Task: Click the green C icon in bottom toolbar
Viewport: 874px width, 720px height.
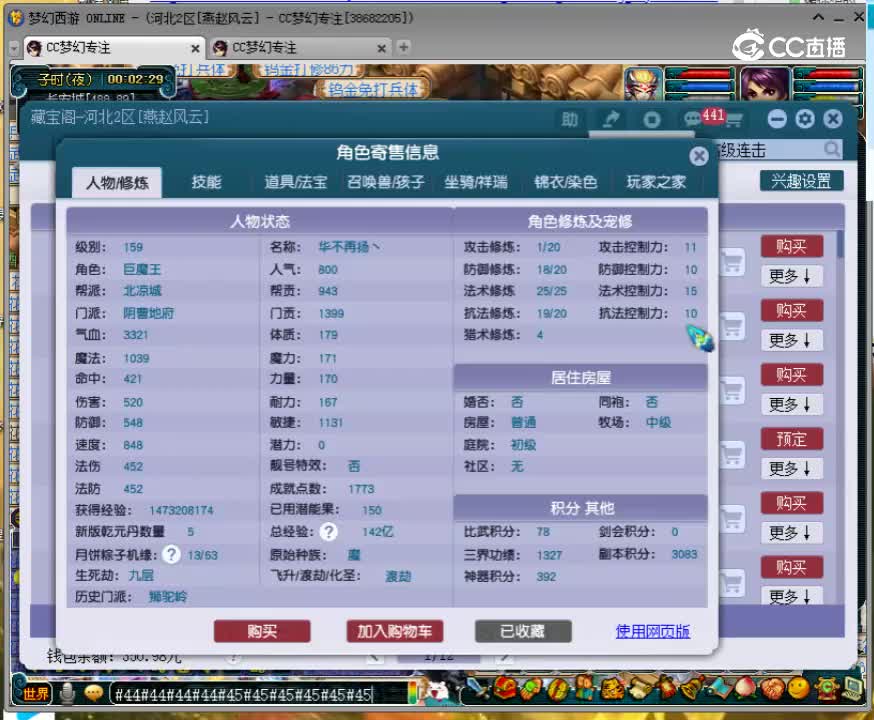Action: [x=826, y=690]
